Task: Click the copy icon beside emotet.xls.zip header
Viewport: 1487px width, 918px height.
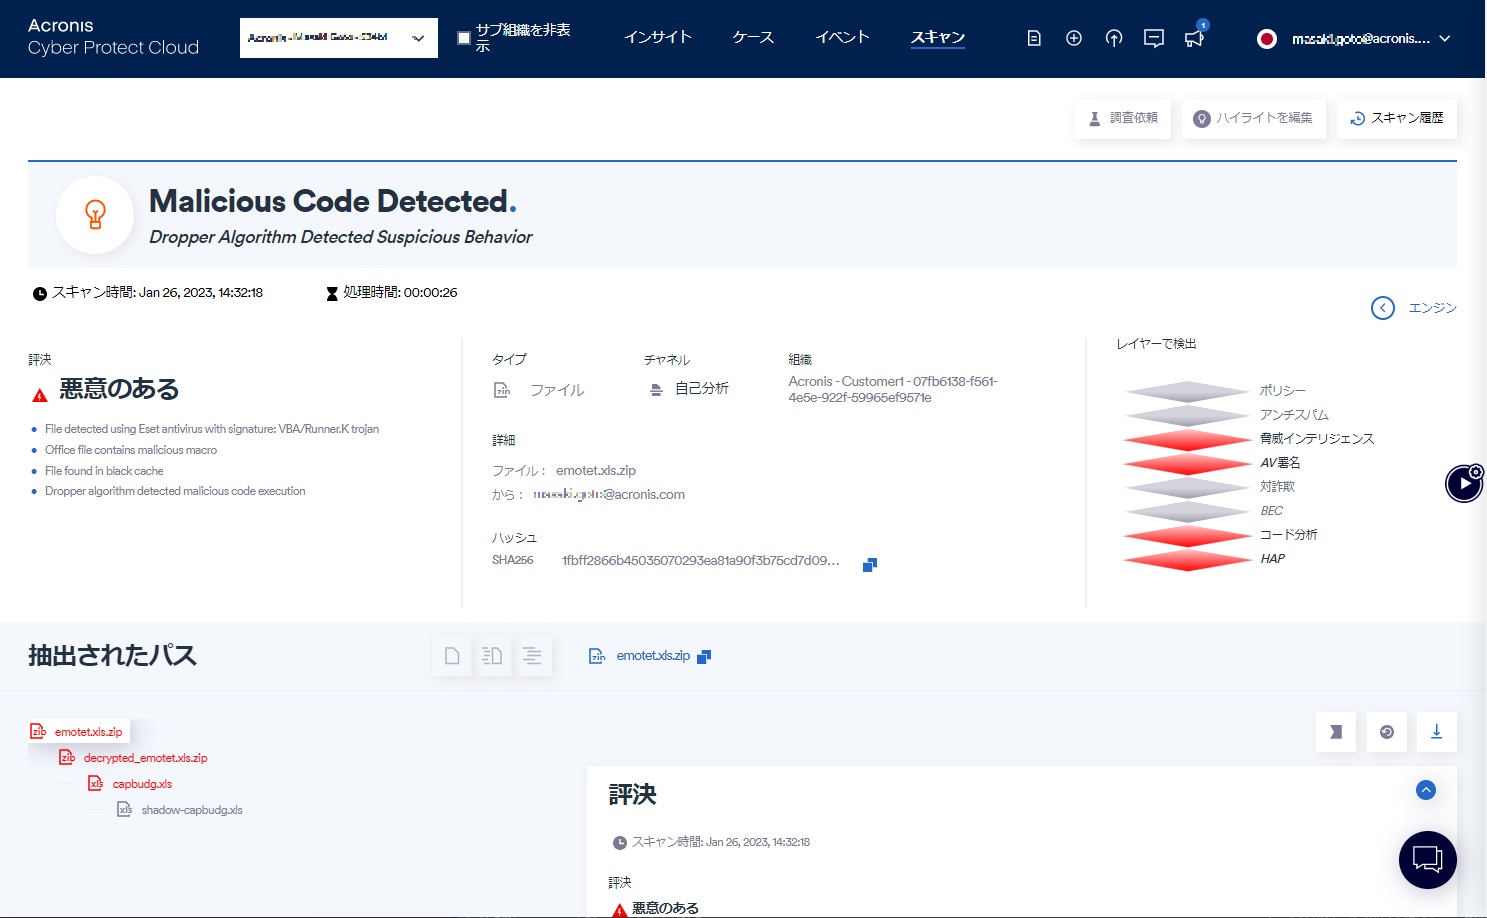Action: click(x=704, y=657)
